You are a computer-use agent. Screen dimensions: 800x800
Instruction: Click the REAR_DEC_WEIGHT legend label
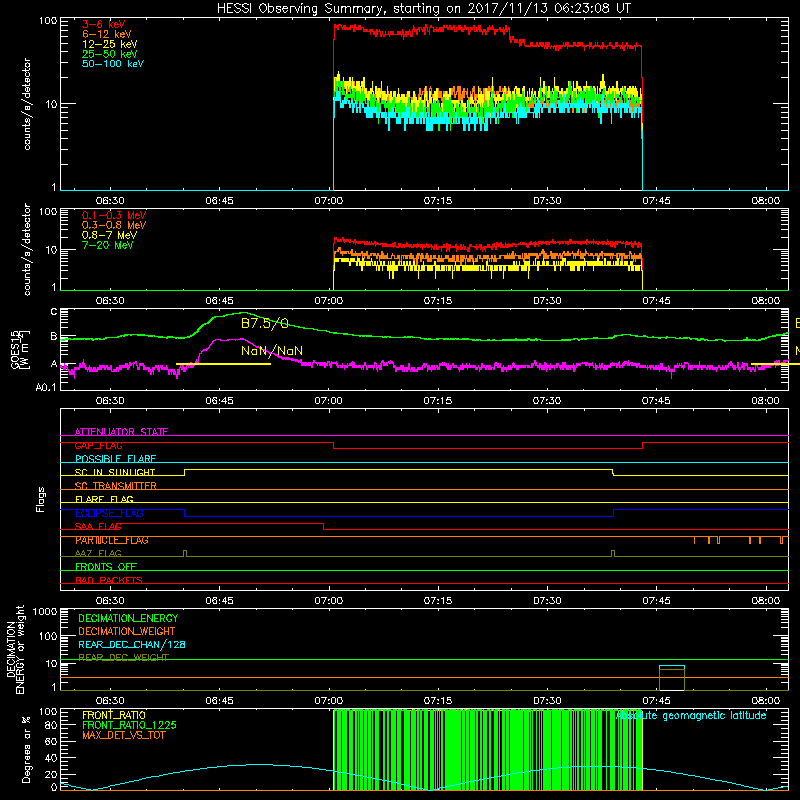[123, 658]
